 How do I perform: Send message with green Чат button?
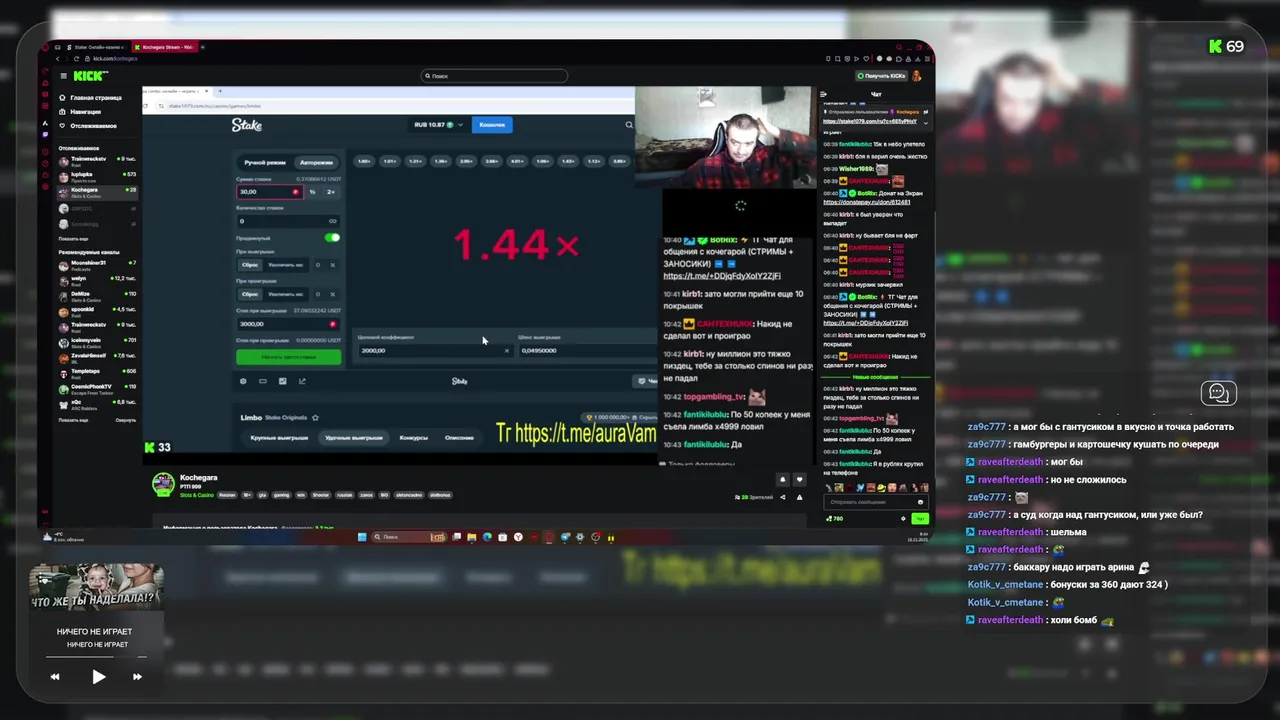(x=919, y=518)
